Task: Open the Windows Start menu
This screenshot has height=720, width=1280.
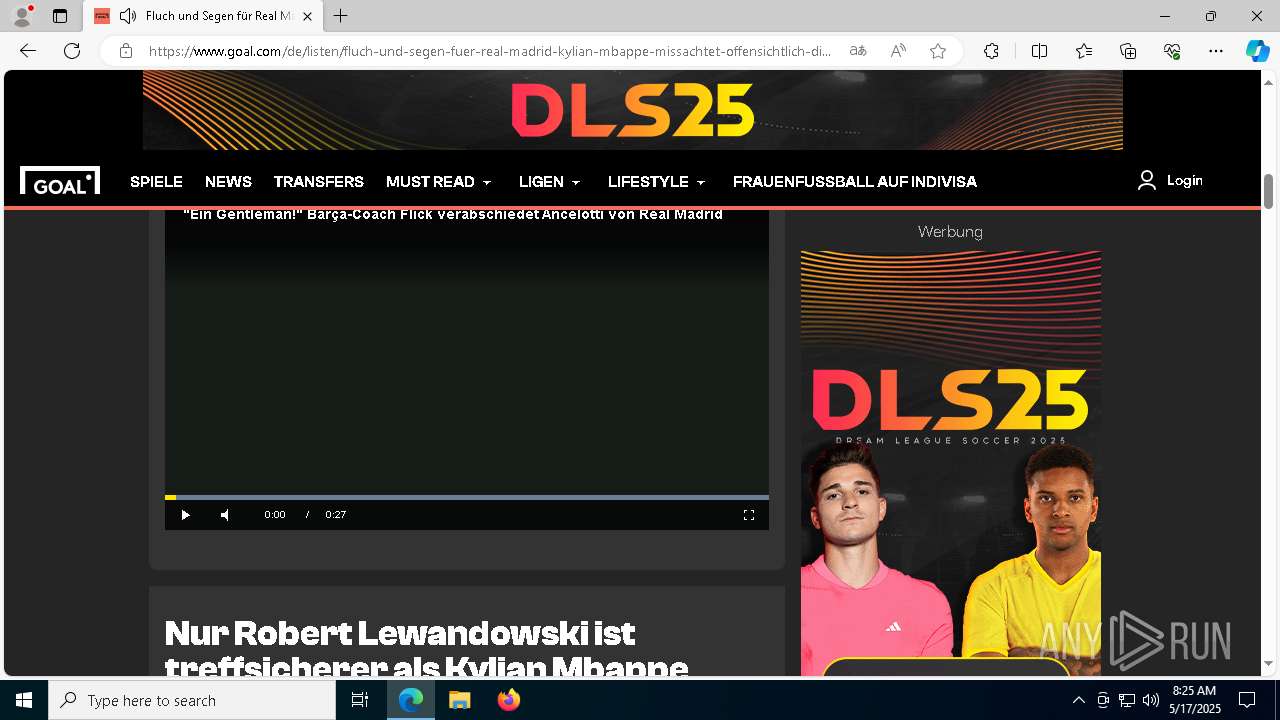Action: pos(24,700)
